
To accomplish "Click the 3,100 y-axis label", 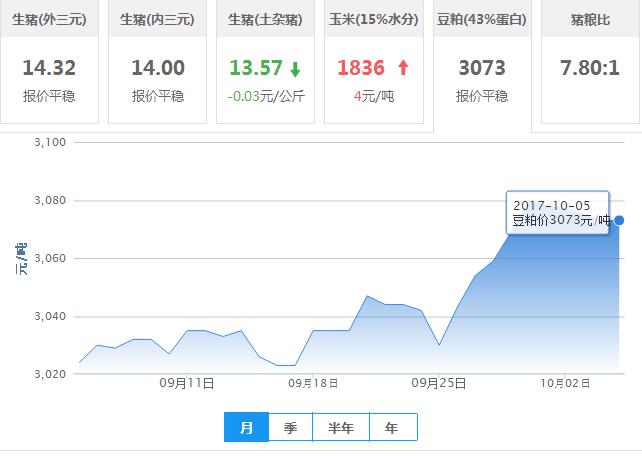I will (50, 142).
